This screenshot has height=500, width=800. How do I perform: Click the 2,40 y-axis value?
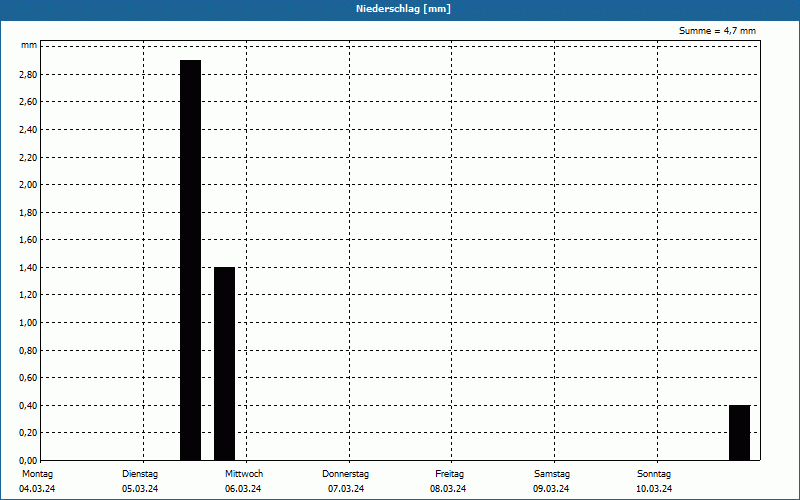28,130
